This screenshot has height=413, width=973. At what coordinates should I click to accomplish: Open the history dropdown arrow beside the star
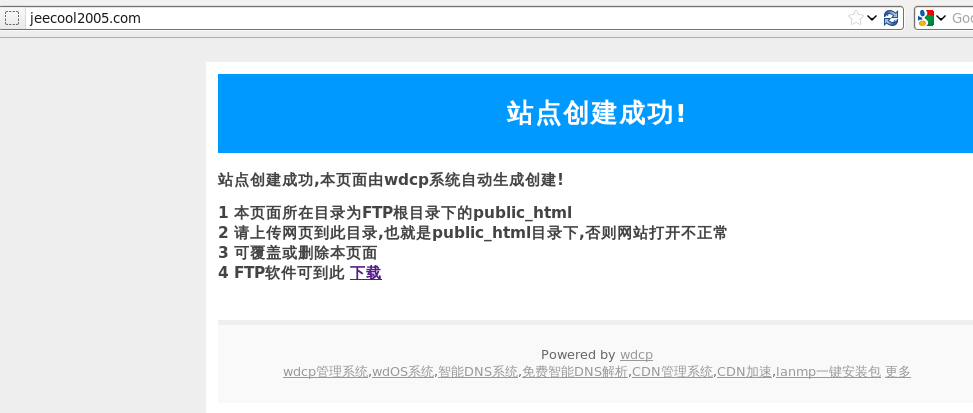pos(872,18)
